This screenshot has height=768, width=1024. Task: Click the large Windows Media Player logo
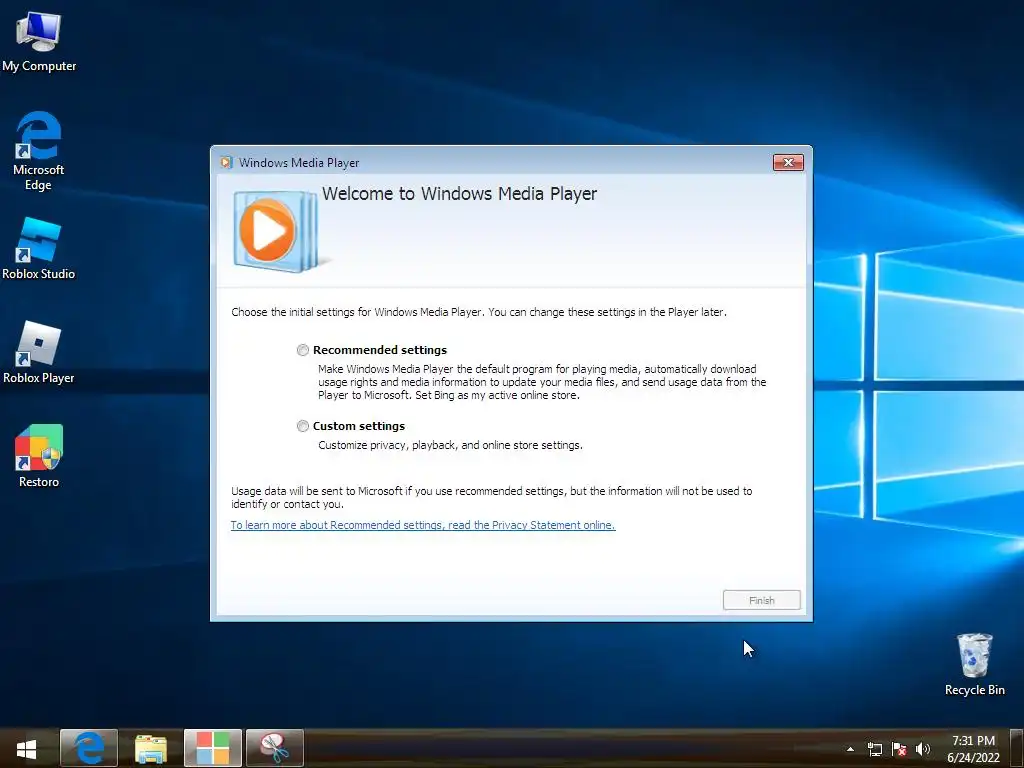click(276, 231)
